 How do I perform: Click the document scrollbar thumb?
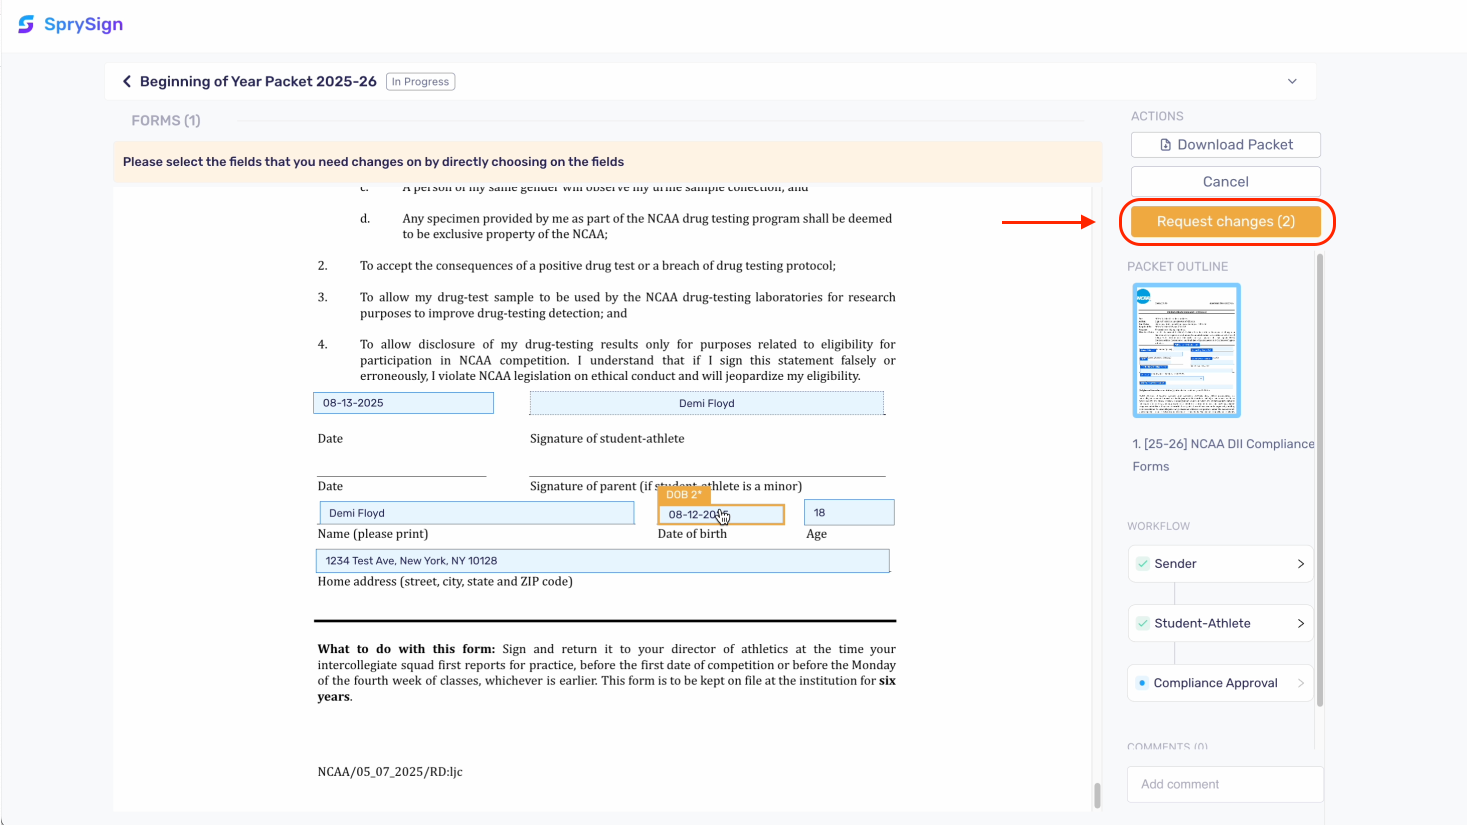coord(1097,795)
